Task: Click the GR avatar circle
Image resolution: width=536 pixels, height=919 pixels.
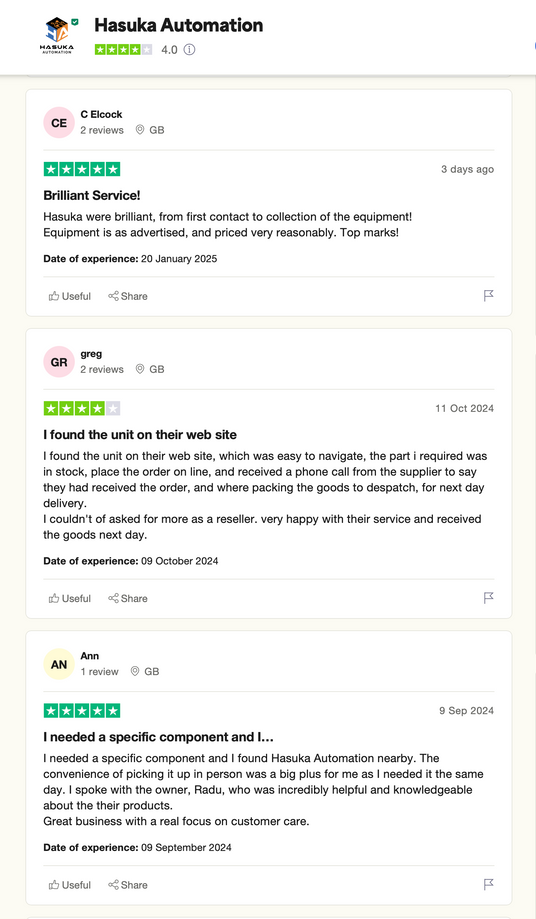Action: tap(59, 362)
